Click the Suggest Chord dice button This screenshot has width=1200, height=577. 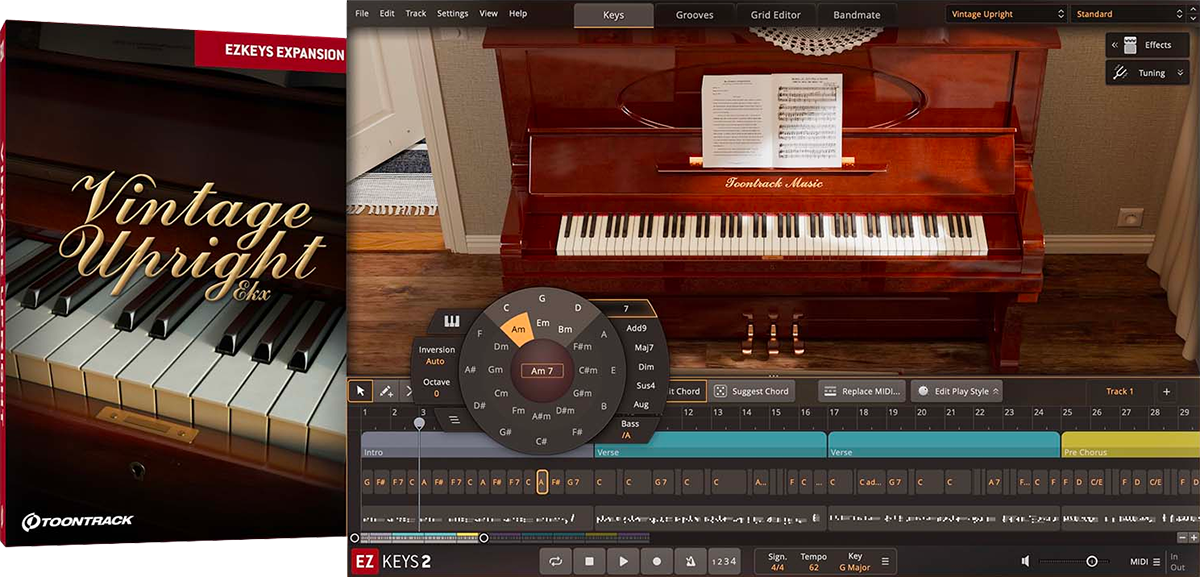753,391
